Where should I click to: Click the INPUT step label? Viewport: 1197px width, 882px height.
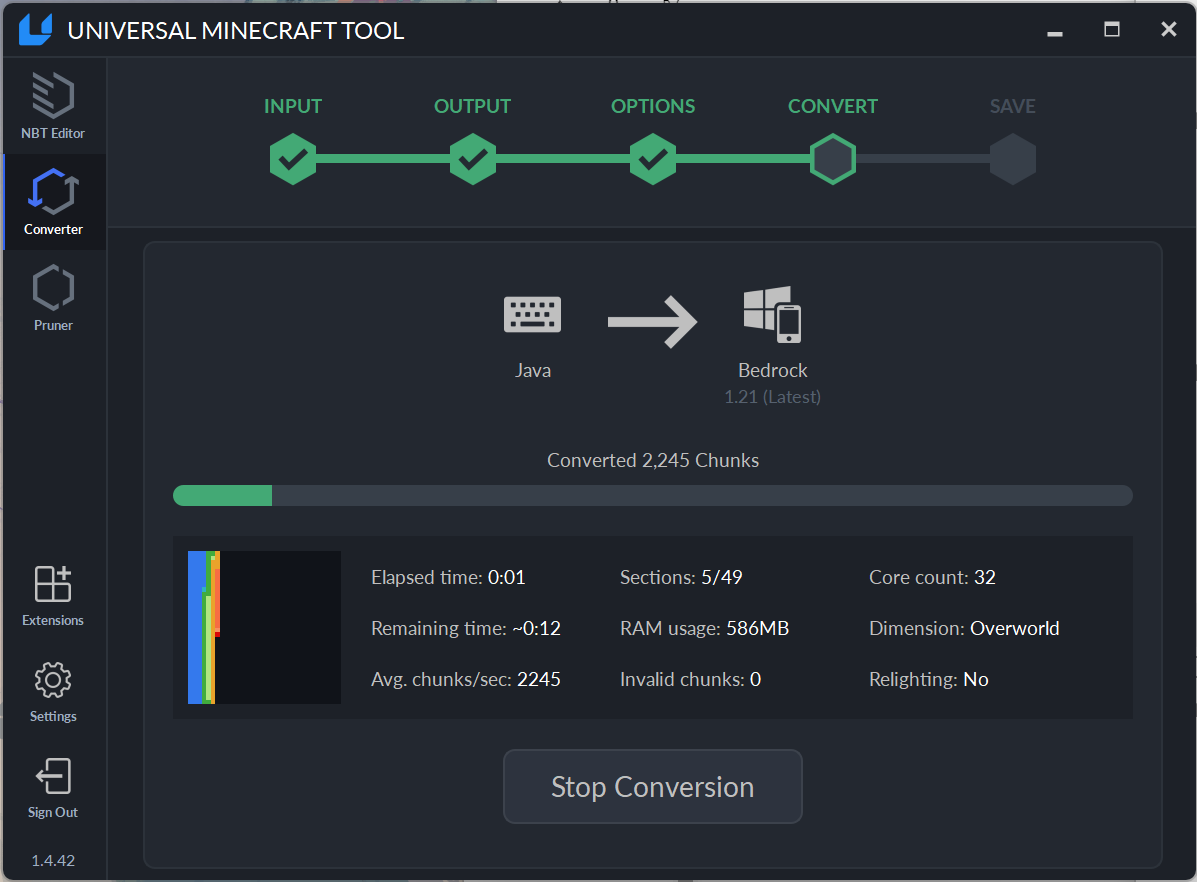coord(293,106)
